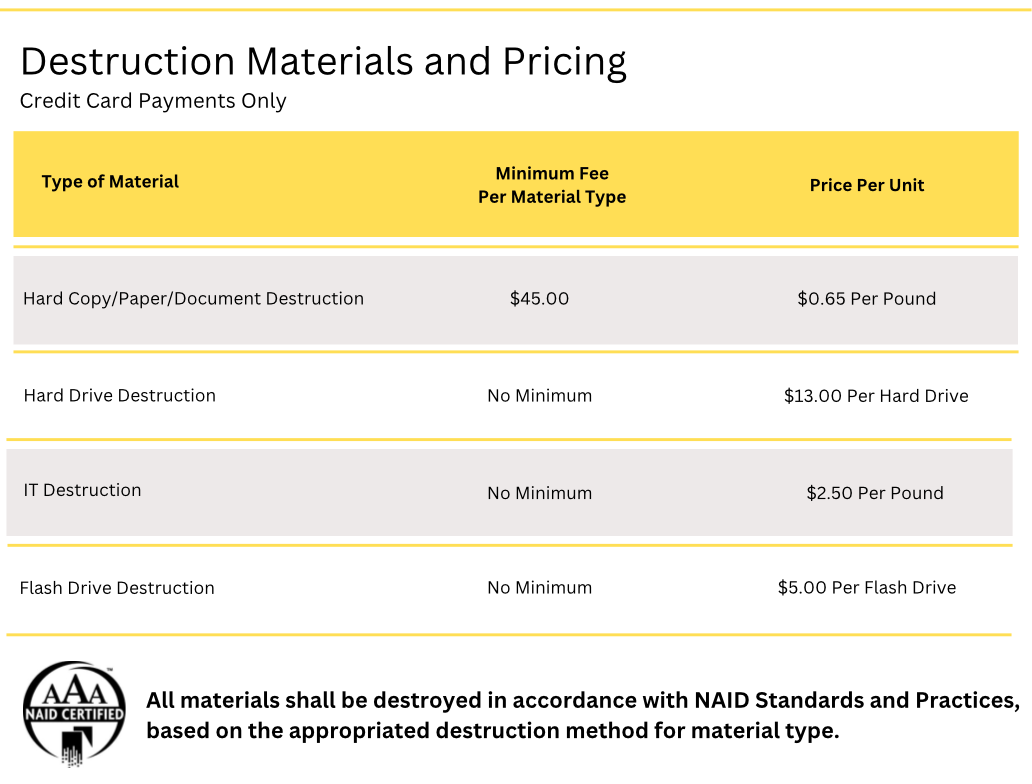This screenshot has height=784, width=1032.
Task: Select the "Flash Drive Destruction" row label
Action: (117, 588)
